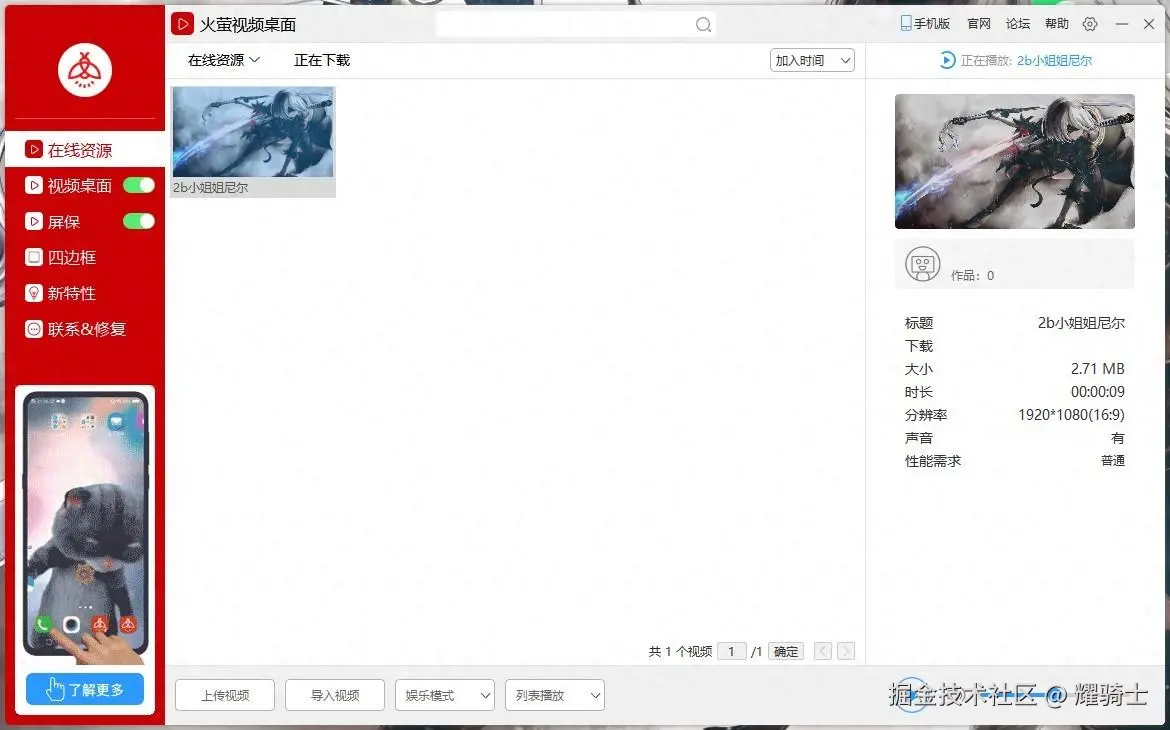Viewport: 1170px width, 730px height.
Task: Click the 在线资源 sidebar icon
Action: [34, 149]
